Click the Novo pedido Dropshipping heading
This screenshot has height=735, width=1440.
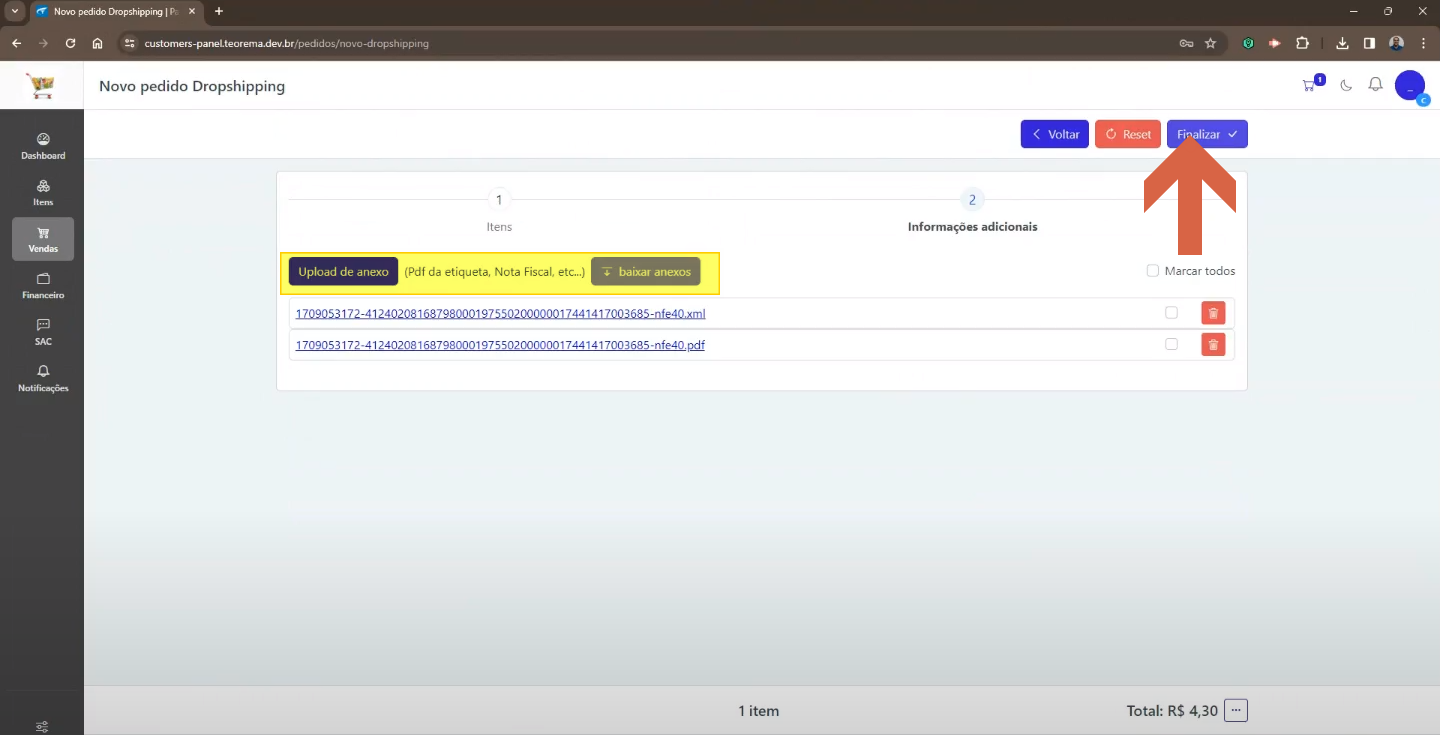pyautogui.click(x=192, y=86)
